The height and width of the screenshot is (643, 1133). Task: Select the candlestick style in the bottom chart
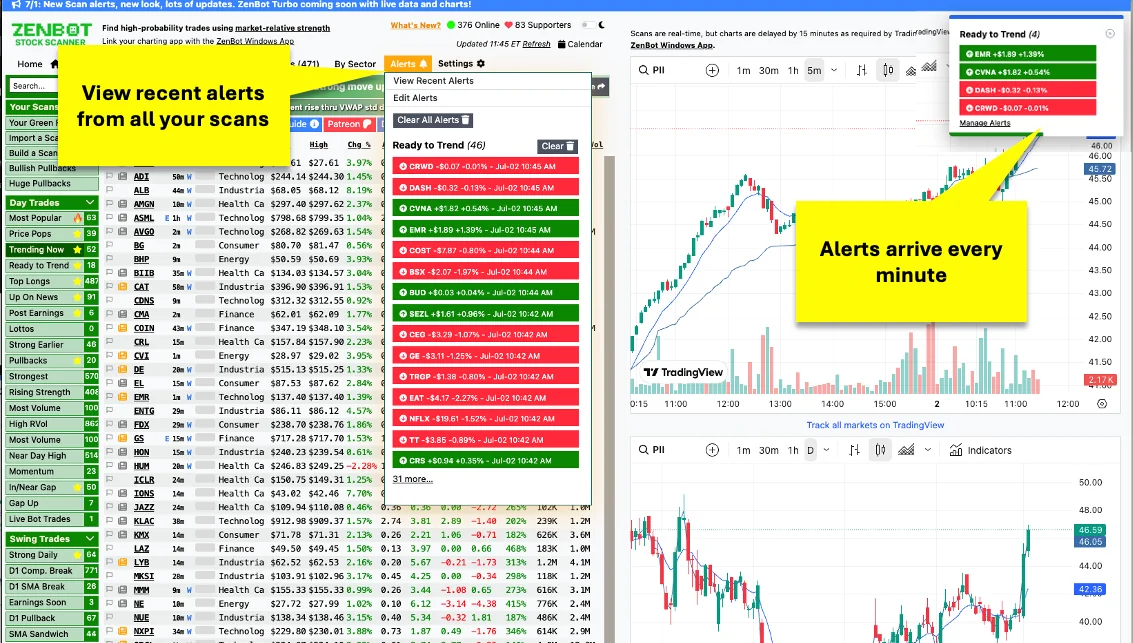880,450
